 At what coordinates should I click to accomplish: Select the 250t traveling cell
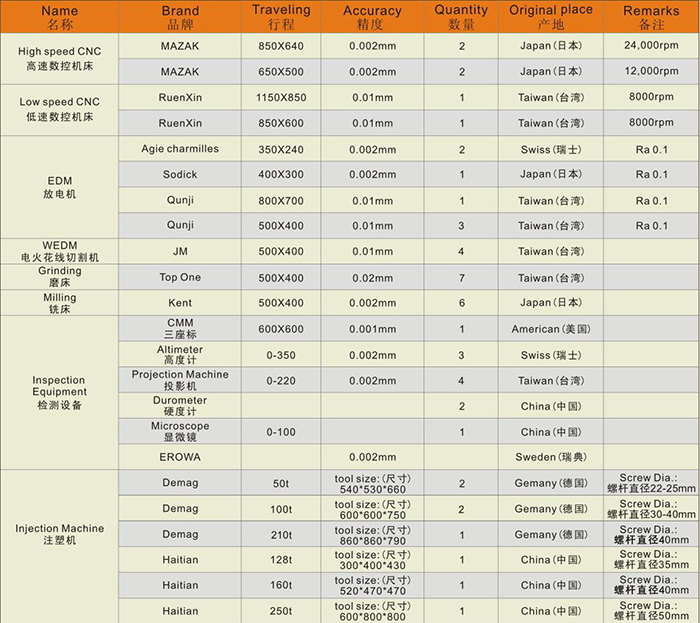(281, 611)
